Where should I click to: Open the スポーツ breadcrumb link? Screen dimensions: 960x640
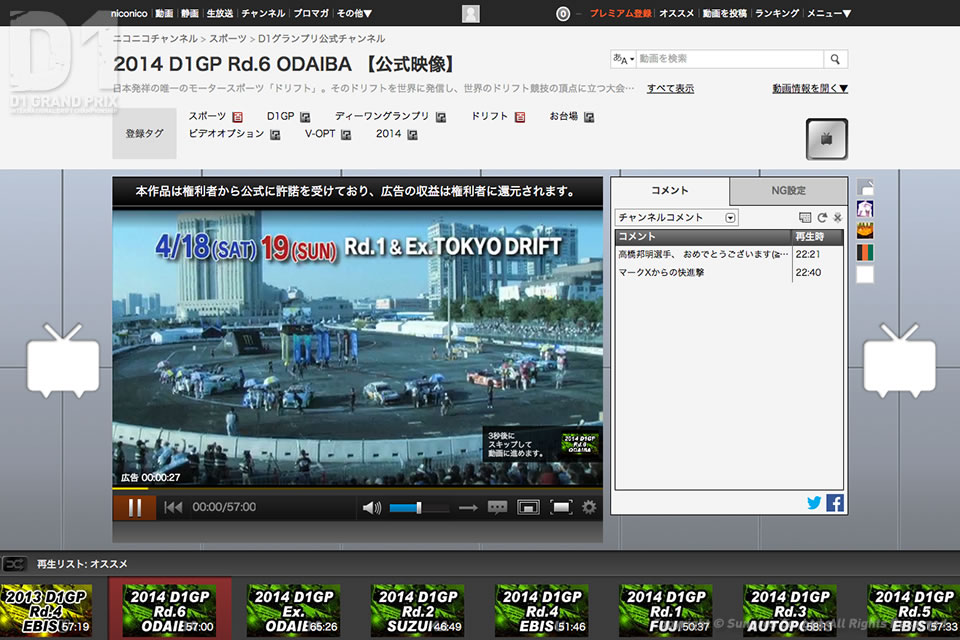(228, 39)
